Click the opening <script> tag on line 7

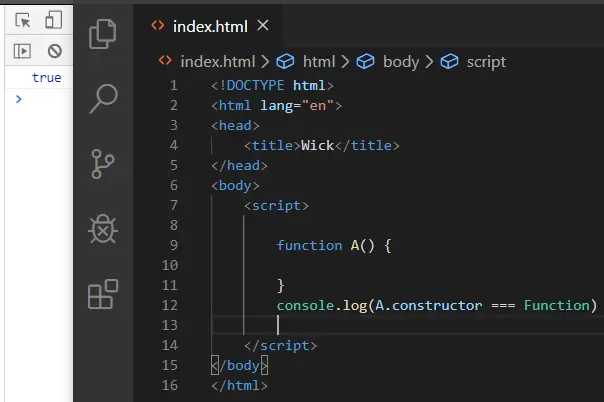coord(276,205)
